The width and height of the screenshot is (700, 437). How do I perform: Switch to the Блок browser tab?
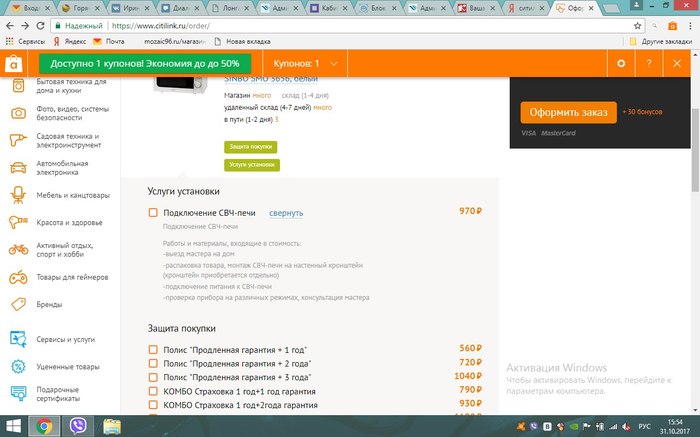(x=379, y=8)
